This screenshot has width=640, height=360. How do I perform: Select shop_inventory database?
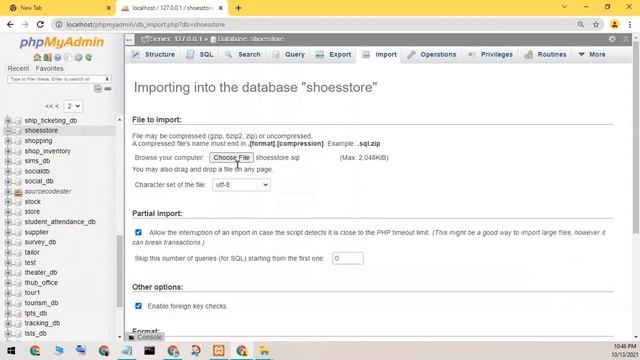point(48,151)
